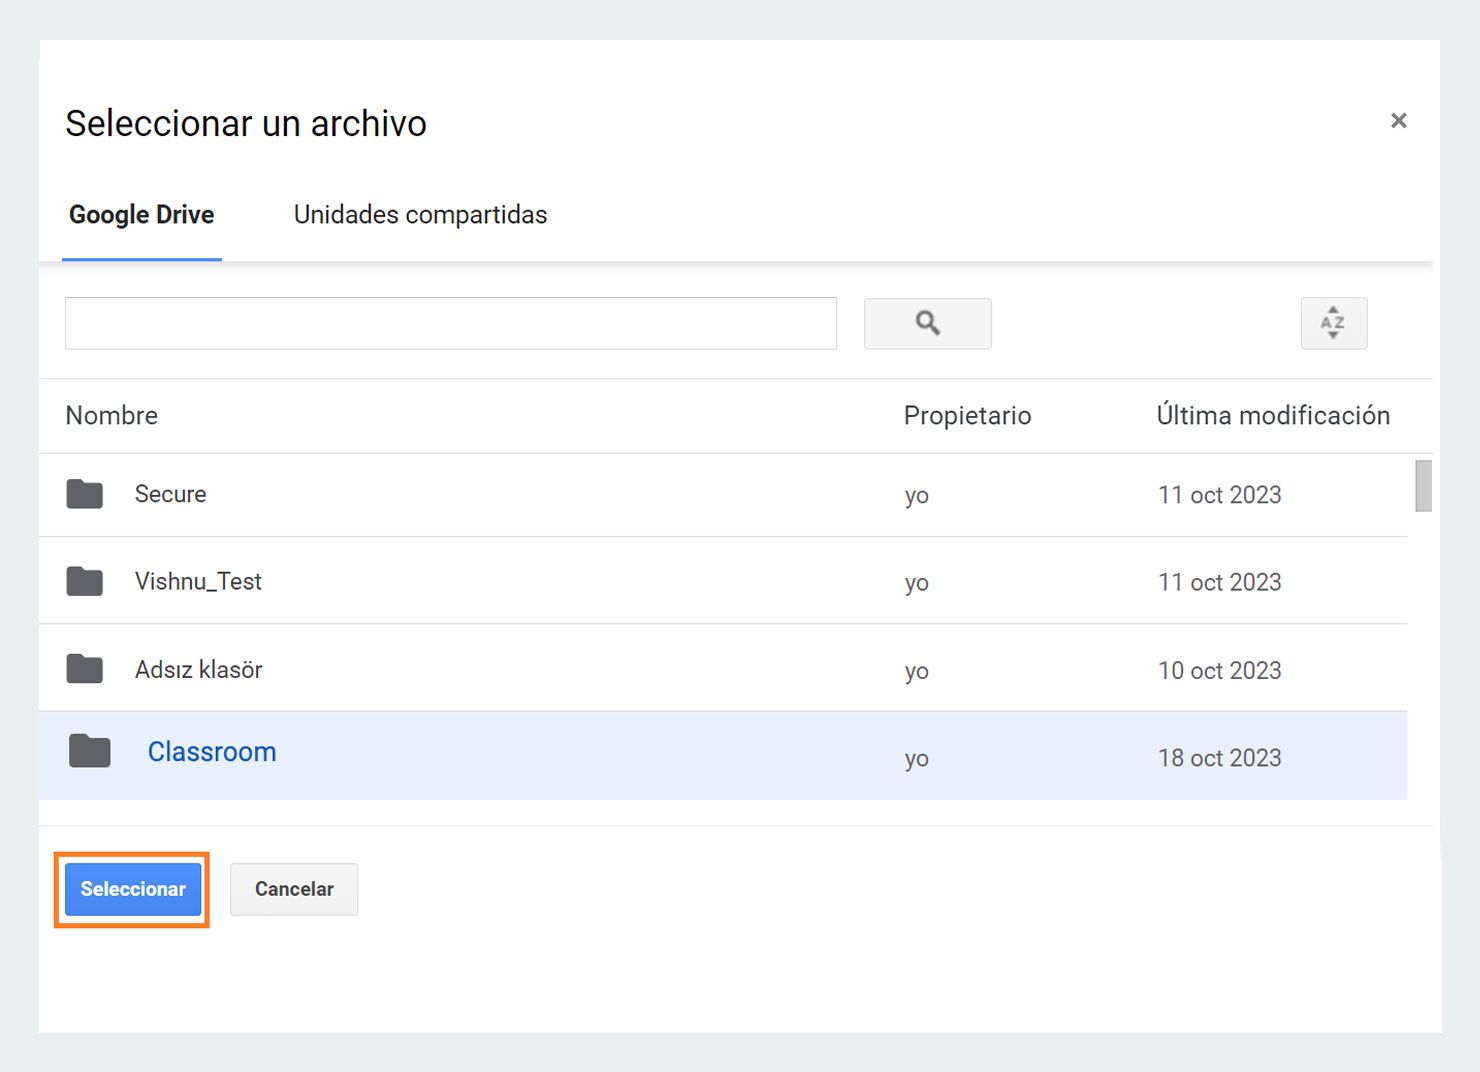Screen dimensions: 1480x1072
Task: Click the Seleccionar button
Action: 133,889
